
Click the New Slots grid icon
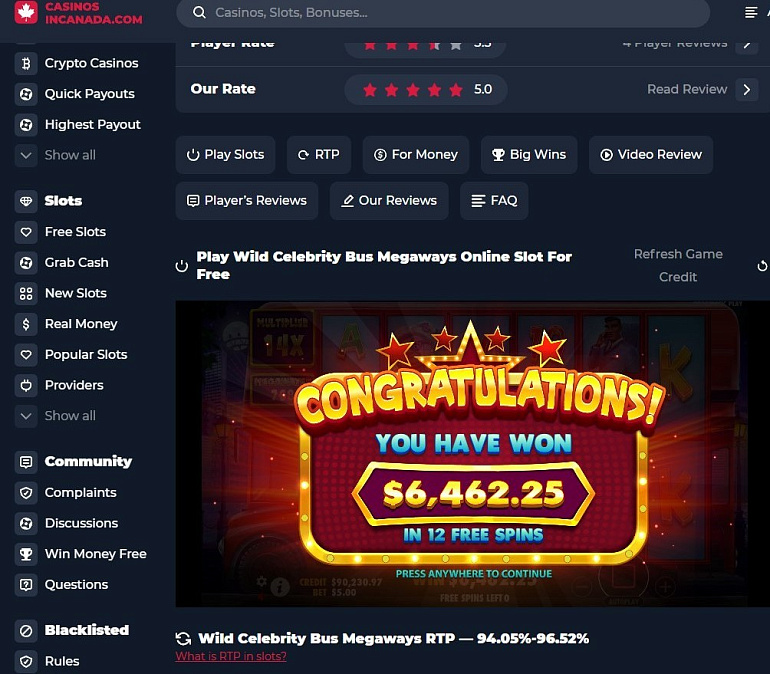pos(26,294)
